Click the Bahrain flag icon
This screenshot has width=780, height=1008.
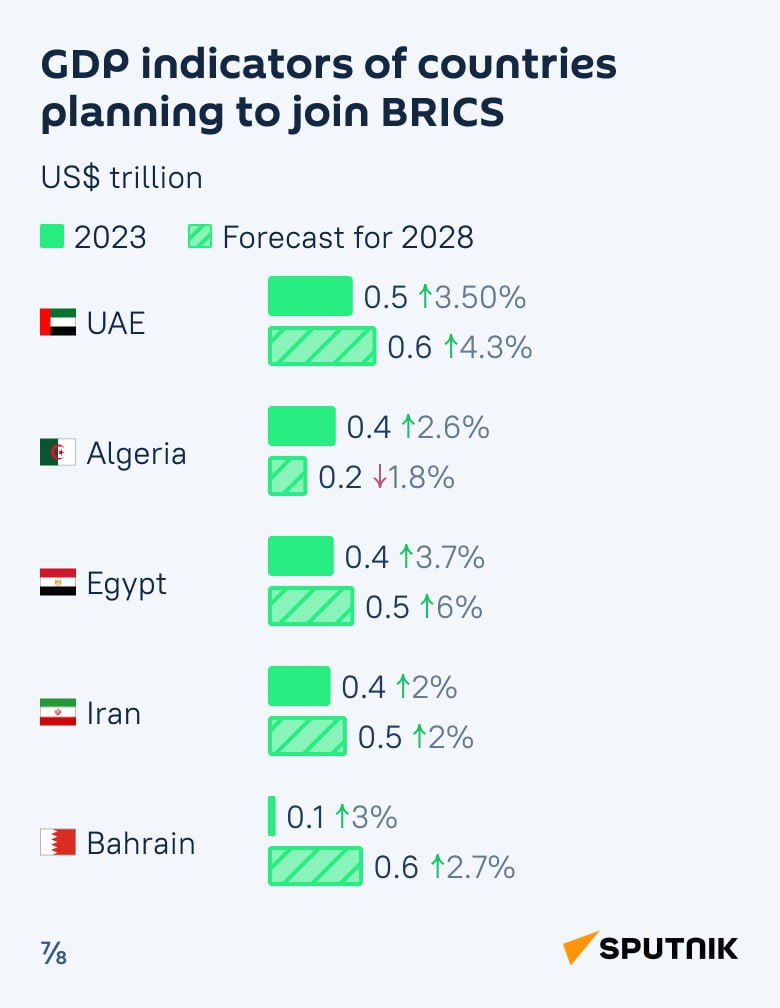[57, 843]
